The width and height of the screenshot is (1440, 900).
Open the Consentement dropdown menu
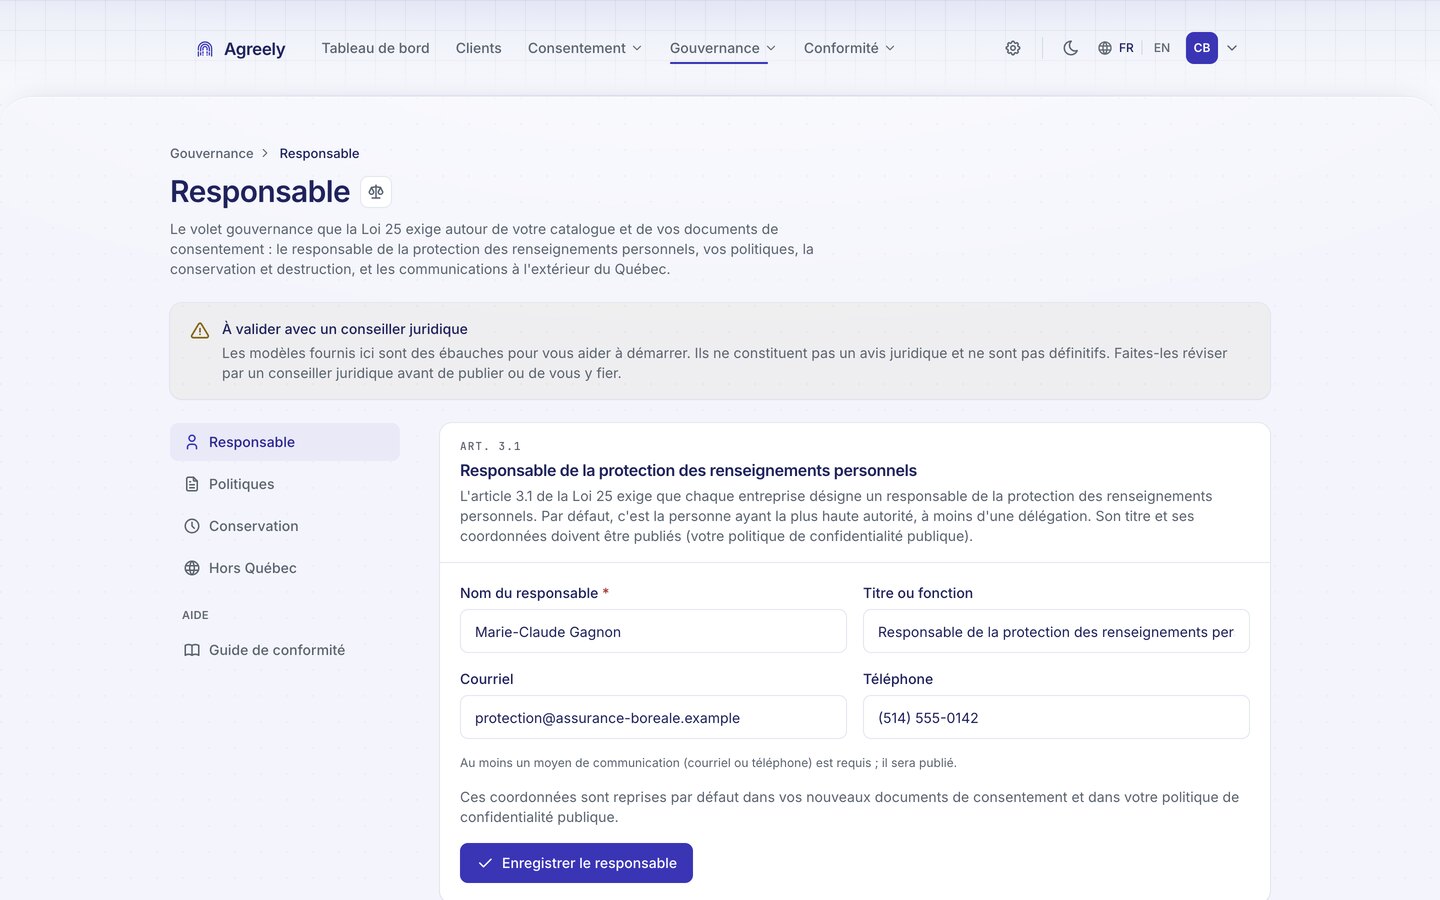click(585, 48)
